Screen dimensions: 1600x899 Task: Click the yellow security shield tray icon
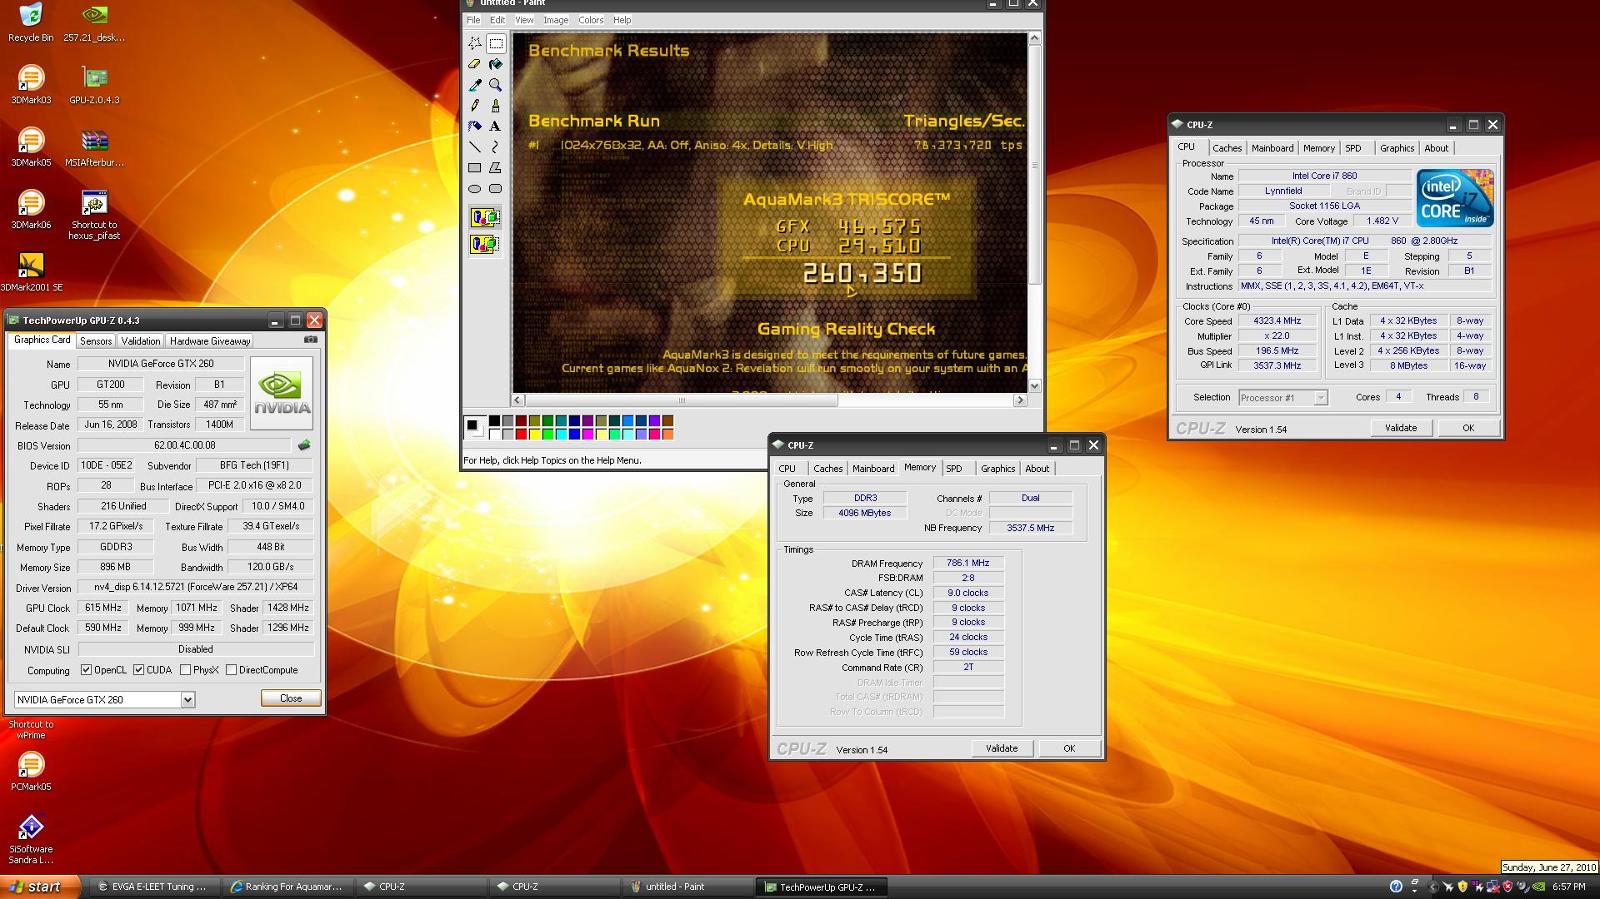pos(1463,886)
